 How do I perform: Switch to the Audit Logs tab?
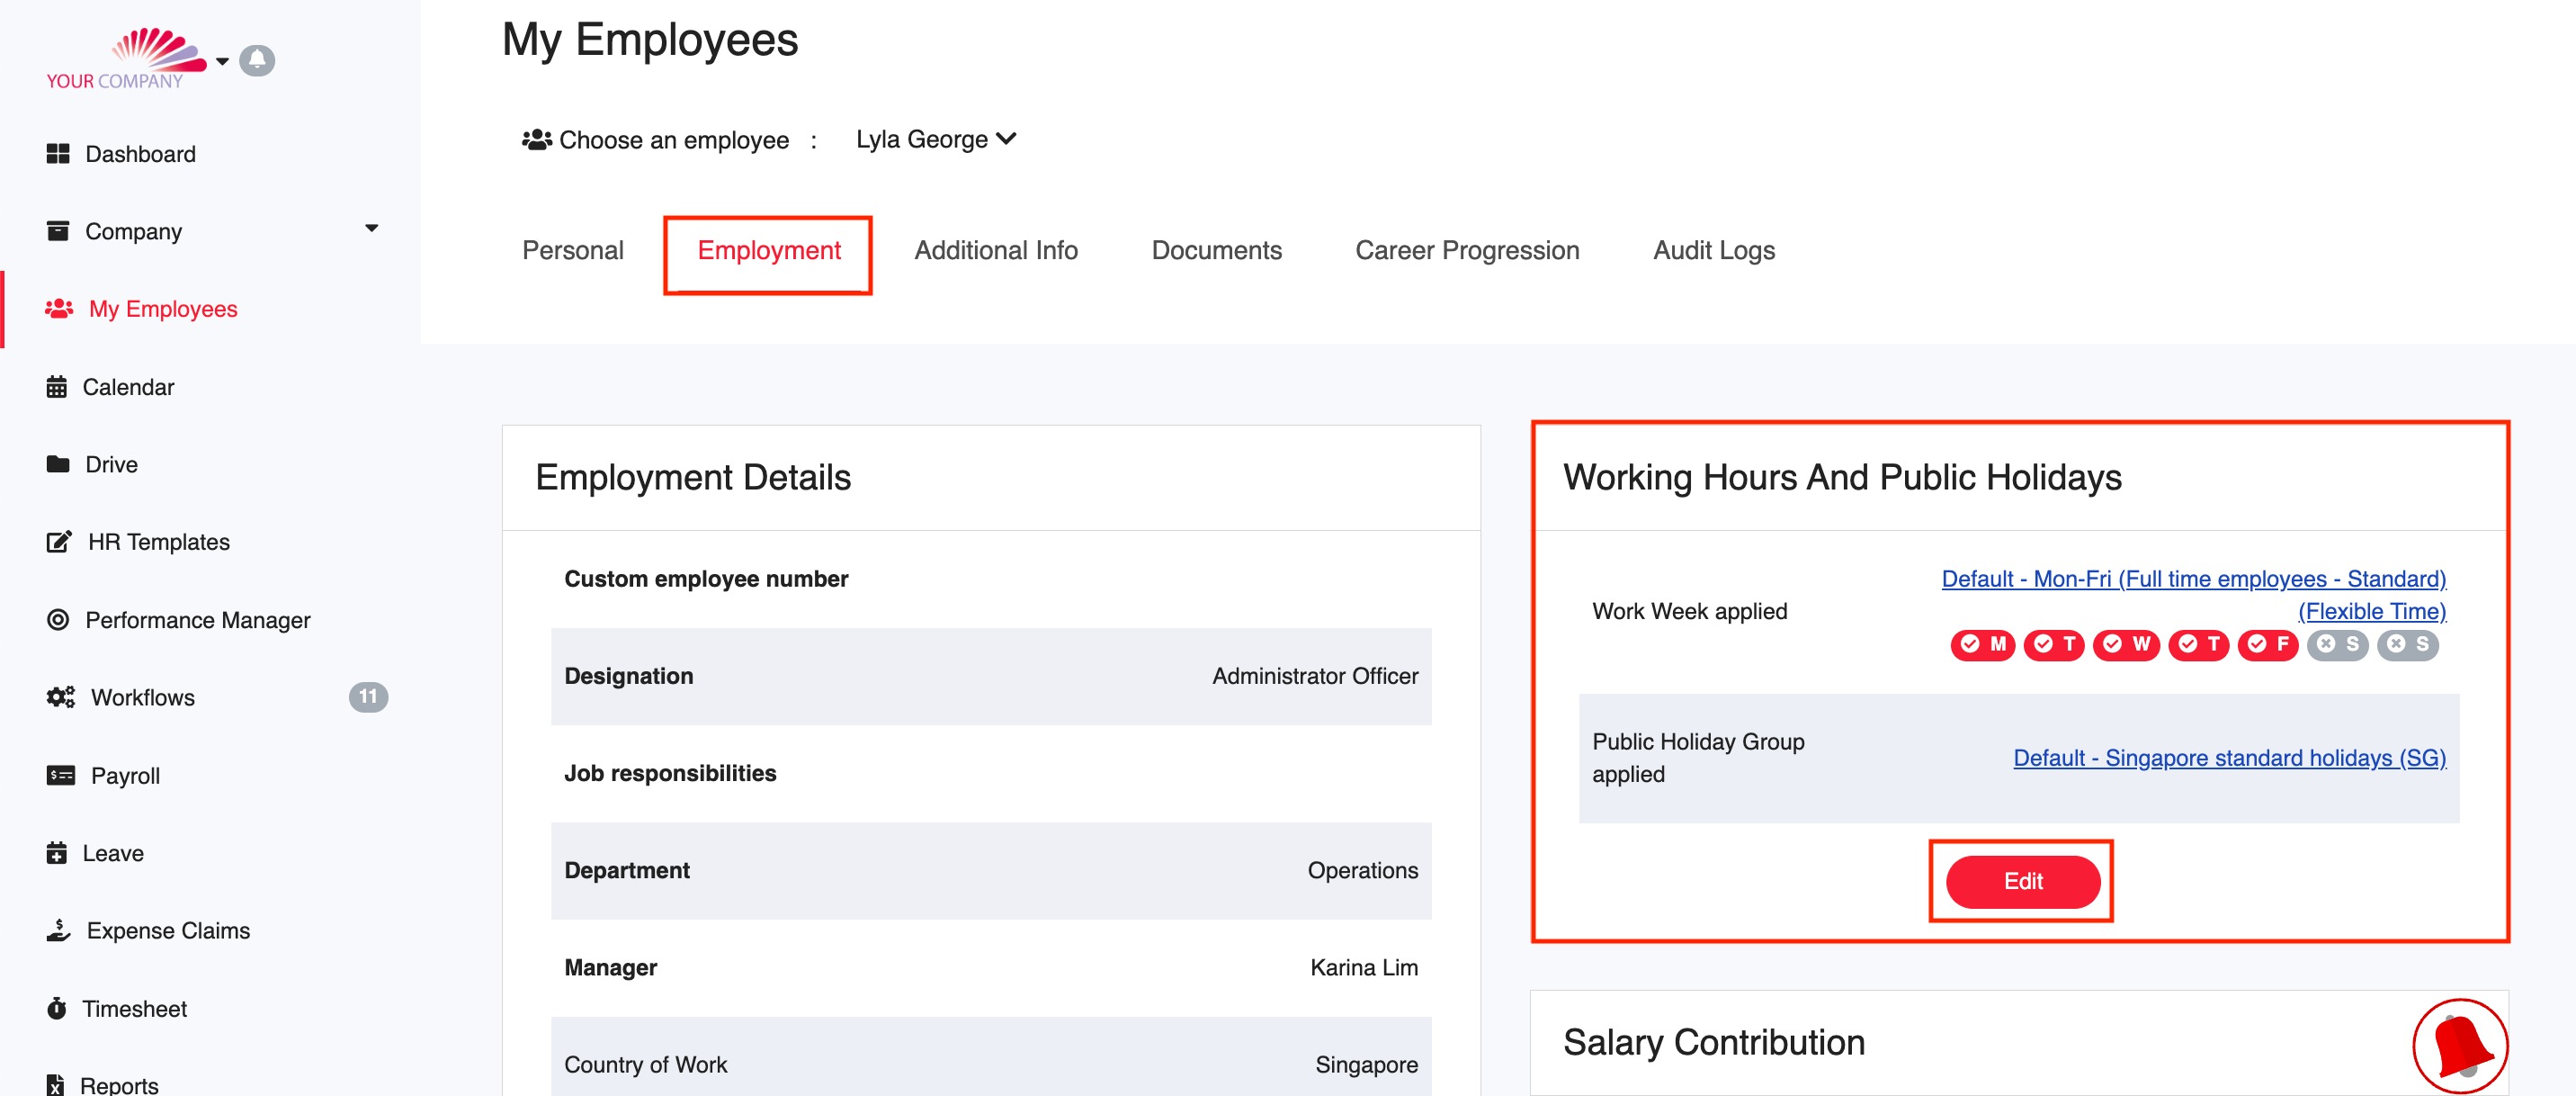1713,250
